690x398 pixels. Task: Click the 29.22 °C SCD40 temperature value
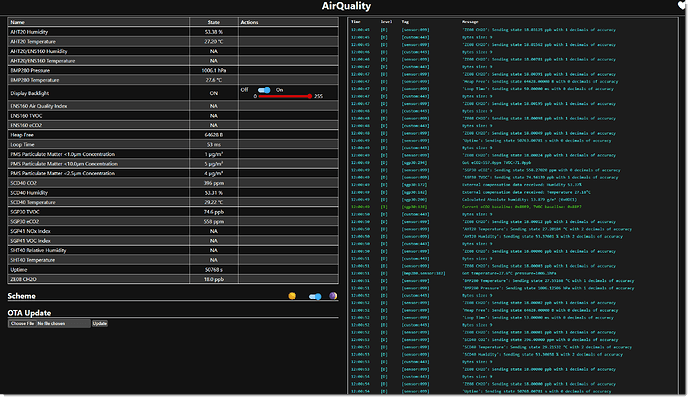(214, 203)
